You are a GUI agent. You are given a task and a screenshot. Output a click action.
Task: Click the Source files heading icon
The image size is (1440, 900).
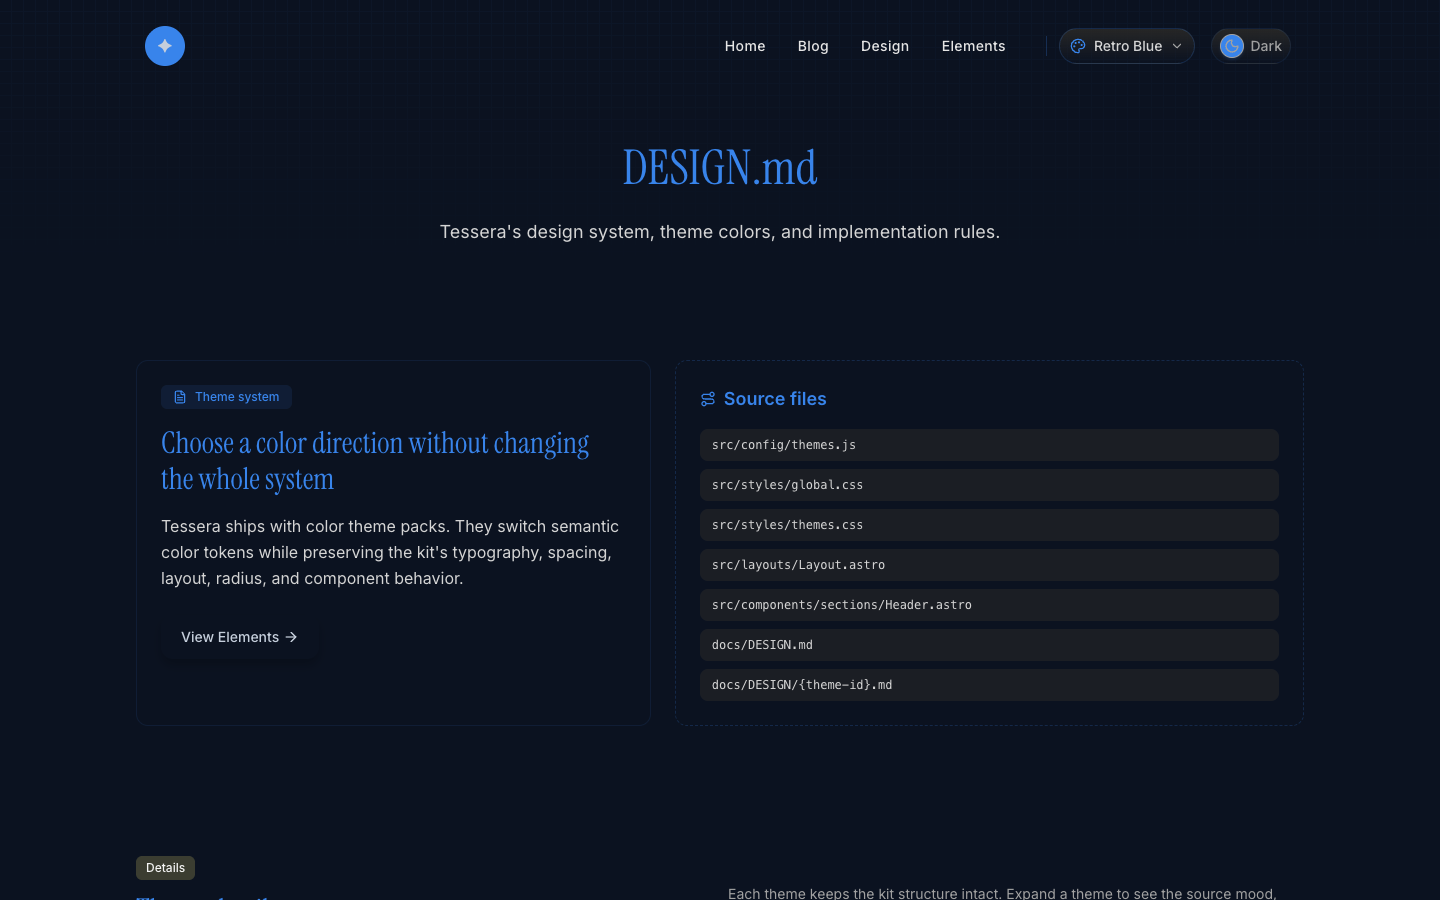click(x=708, y=399)
